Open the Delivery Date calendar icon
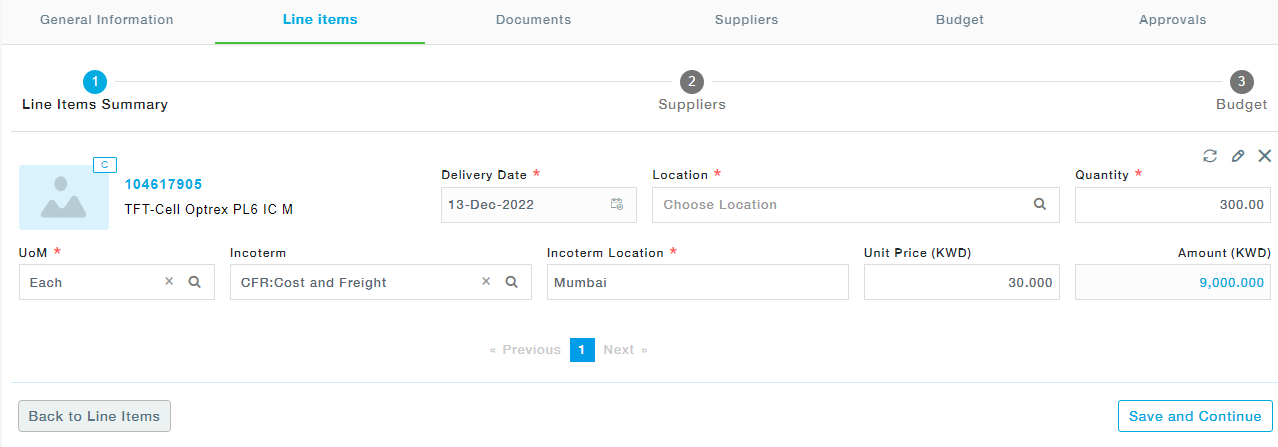 pos(617,204)
